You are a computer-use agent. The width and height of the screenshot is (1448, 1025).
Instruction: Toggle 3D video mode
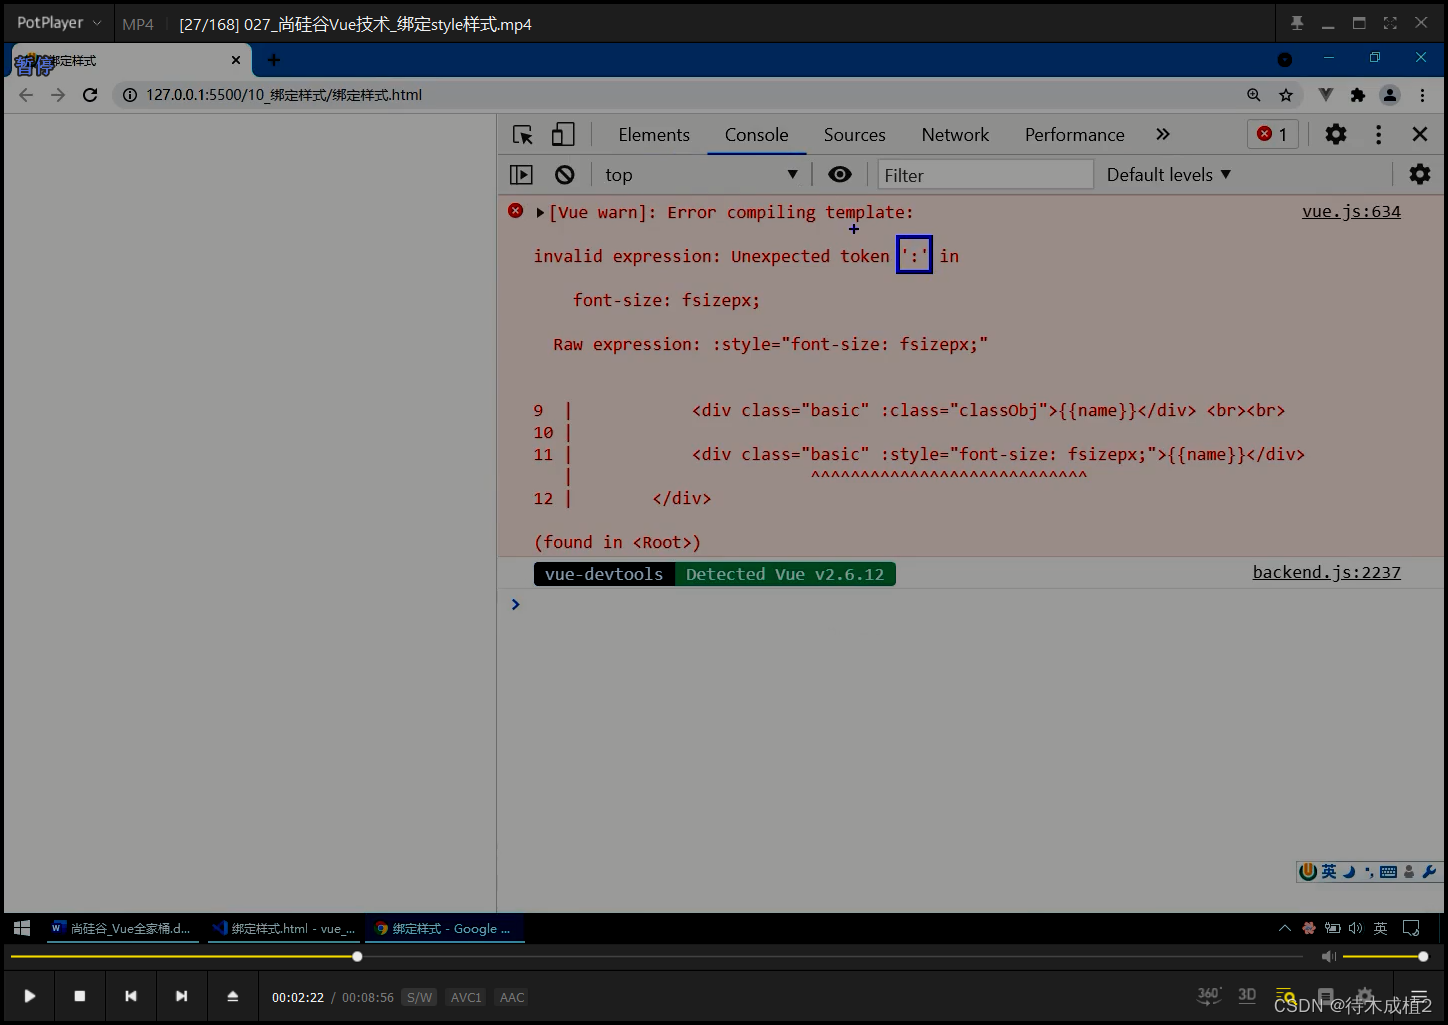pyautogui.click(x=1247, y=995)
